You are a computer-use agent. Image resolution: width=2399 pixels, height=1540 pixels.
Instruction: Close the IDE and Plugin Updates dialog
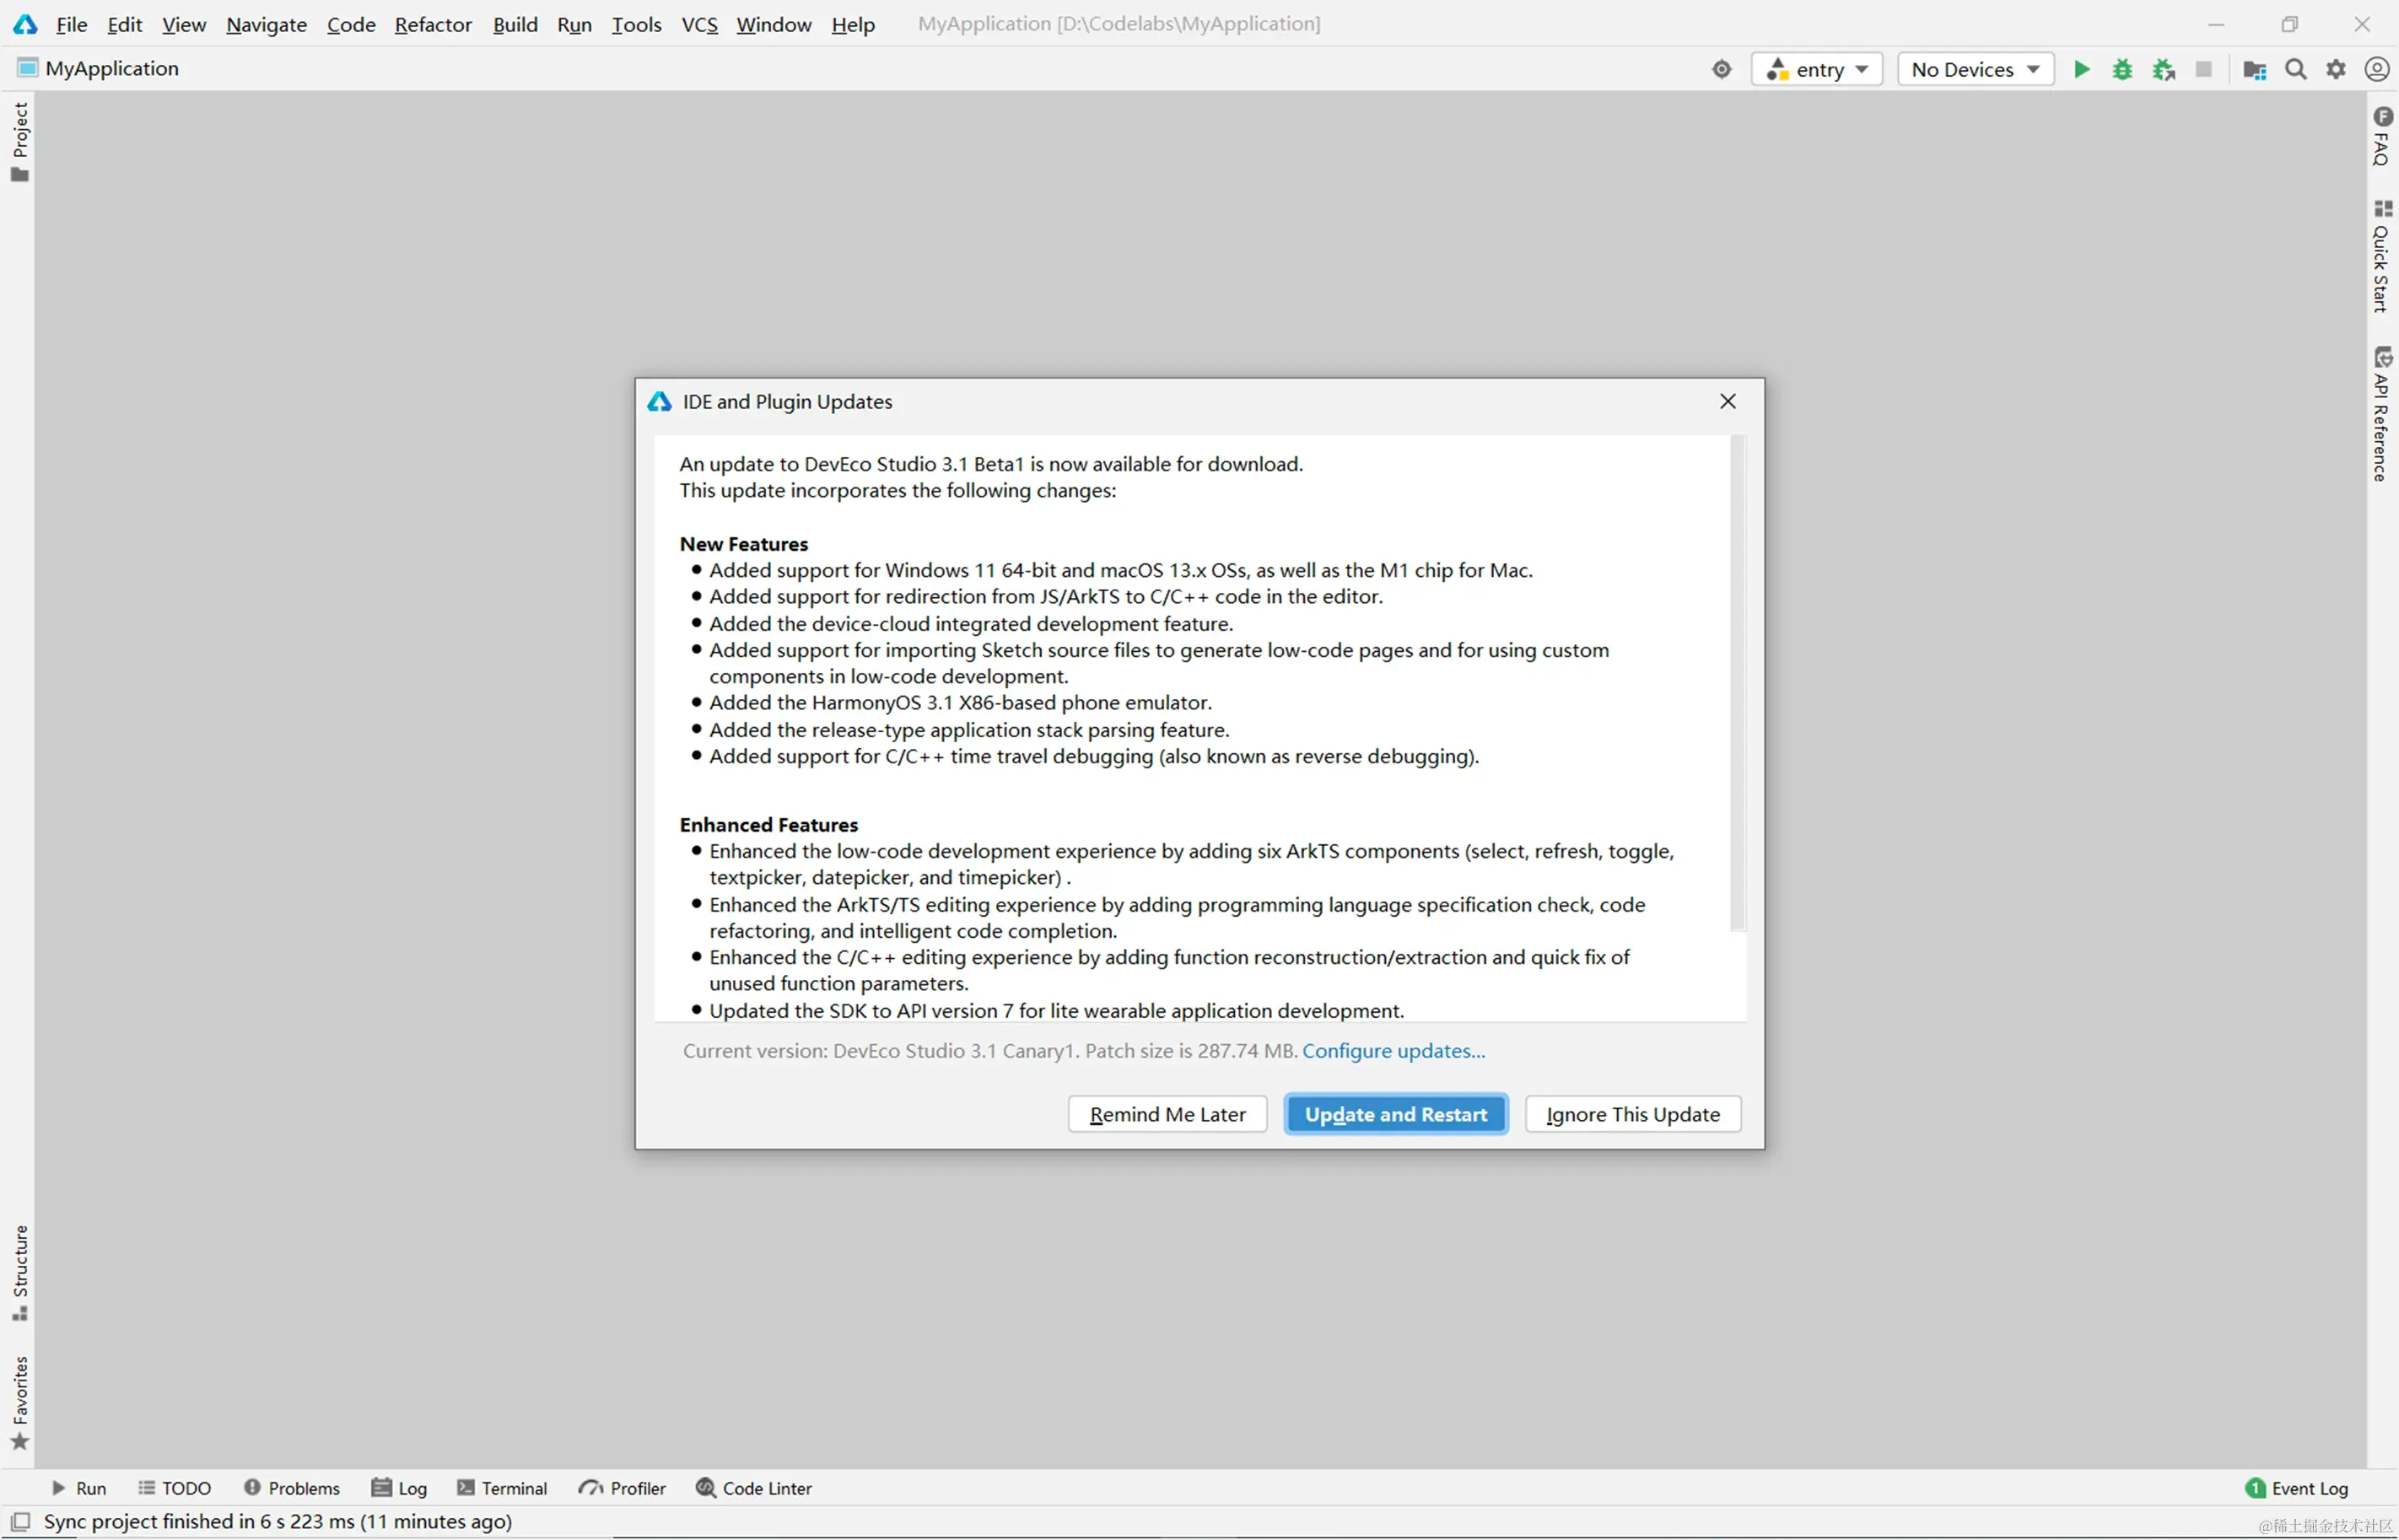pyautogui.click(x=1727, y=401)
